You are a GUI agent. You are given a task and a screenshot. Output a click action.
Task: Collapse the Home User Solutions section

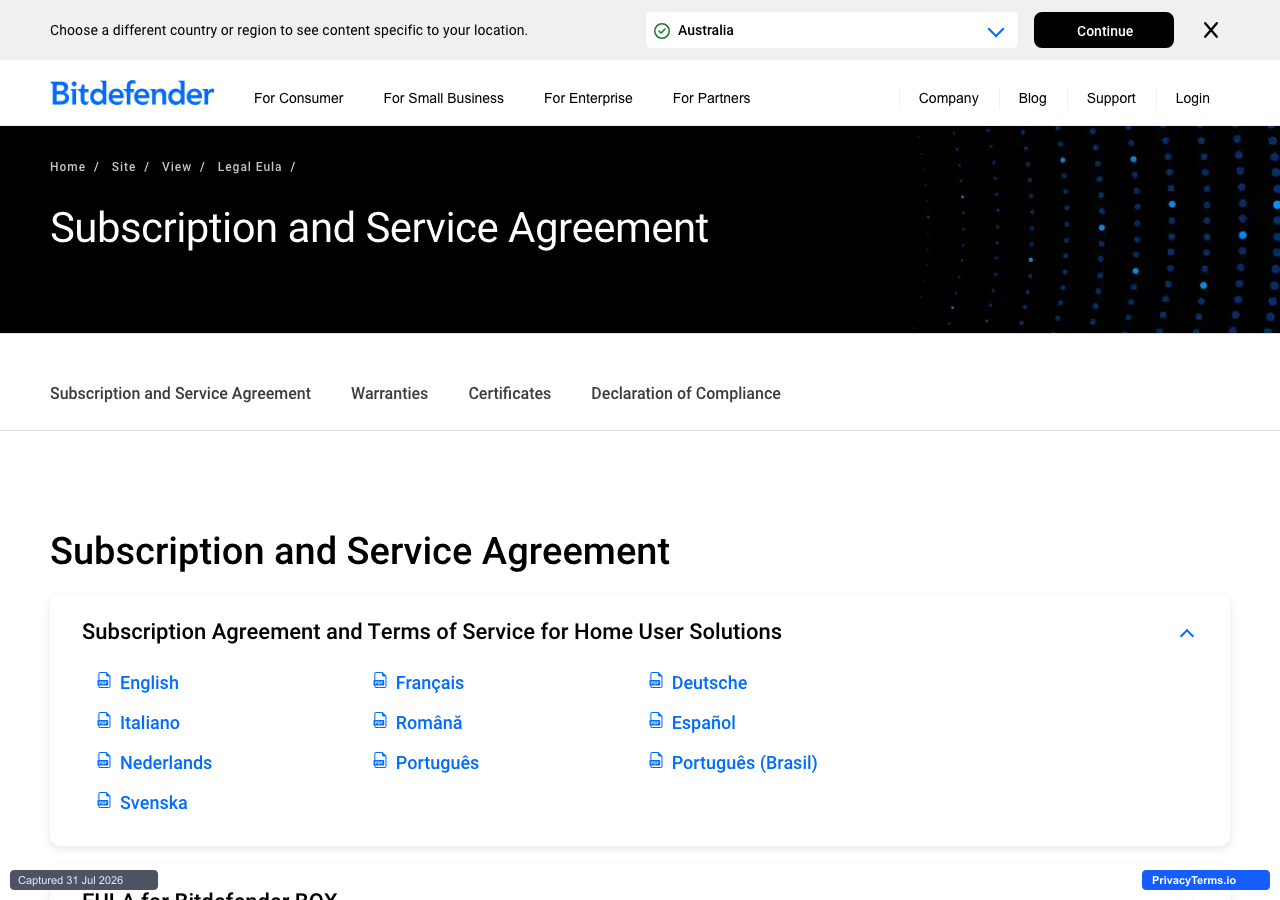(x=1187, y=633)
